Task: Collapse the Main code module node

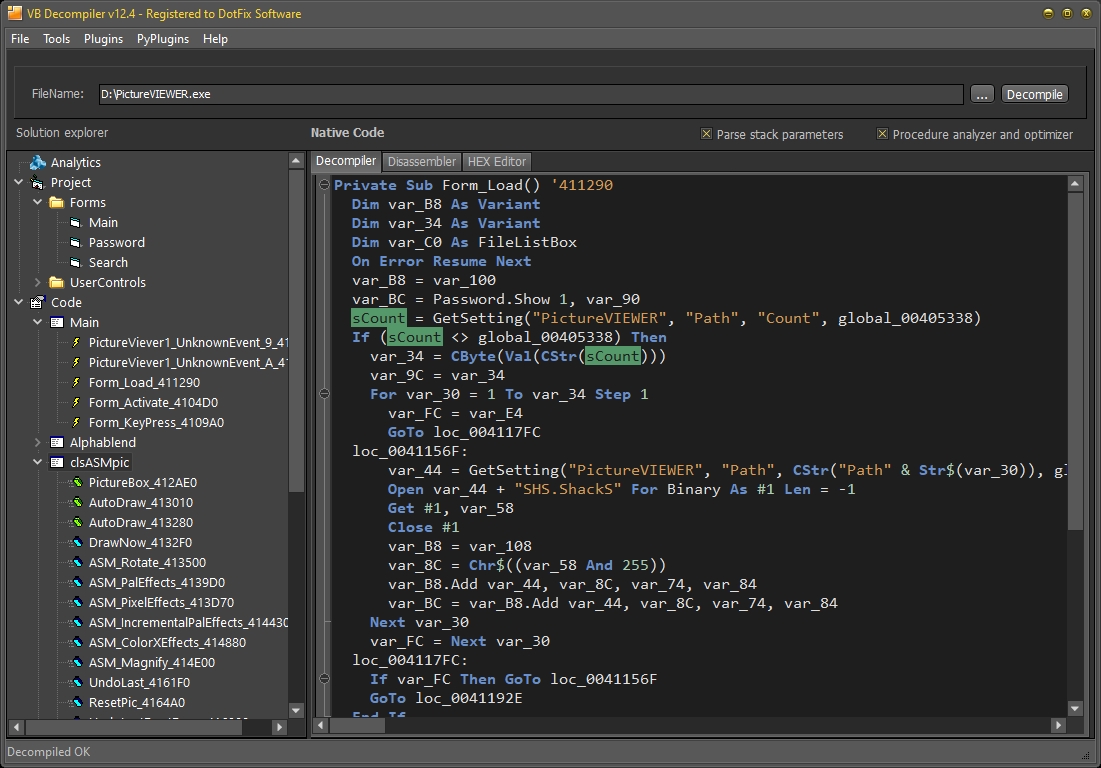Action: [x=38, y=322]
